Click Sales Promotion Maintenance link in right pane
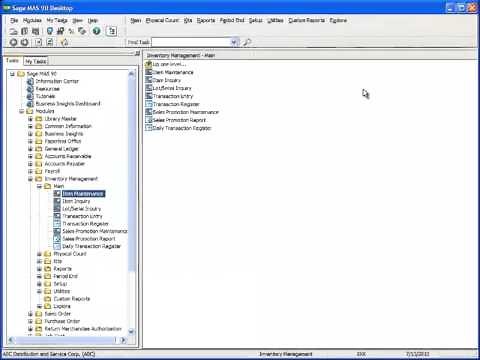This screenshot has width=480, height=360. point(186,112)
